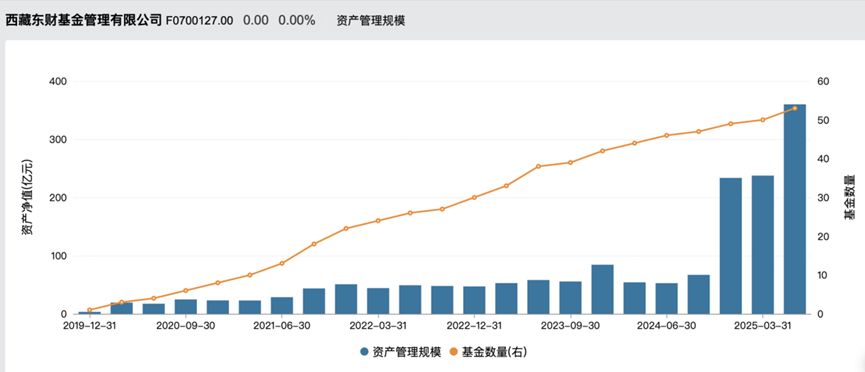Screen dimensions: 865x372
Task: Click the 2024-06-30 axis label
Action: 666,326
